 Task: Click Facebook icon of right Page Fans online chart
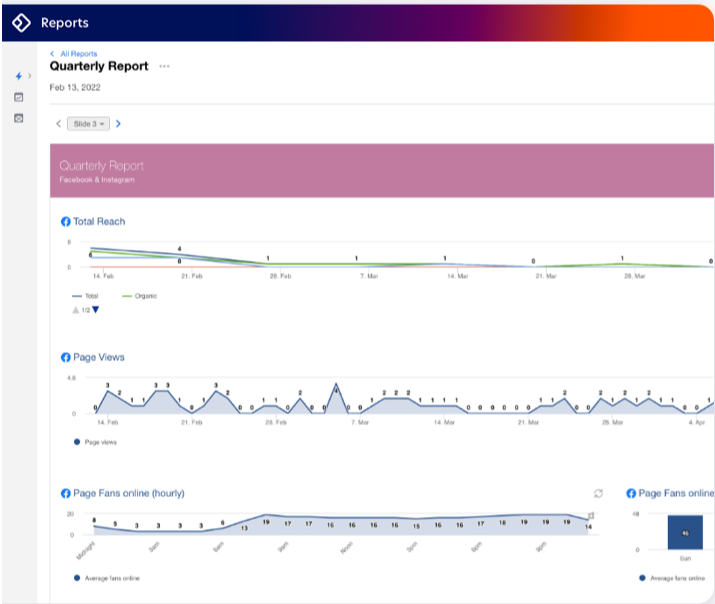tap(631, 493)
